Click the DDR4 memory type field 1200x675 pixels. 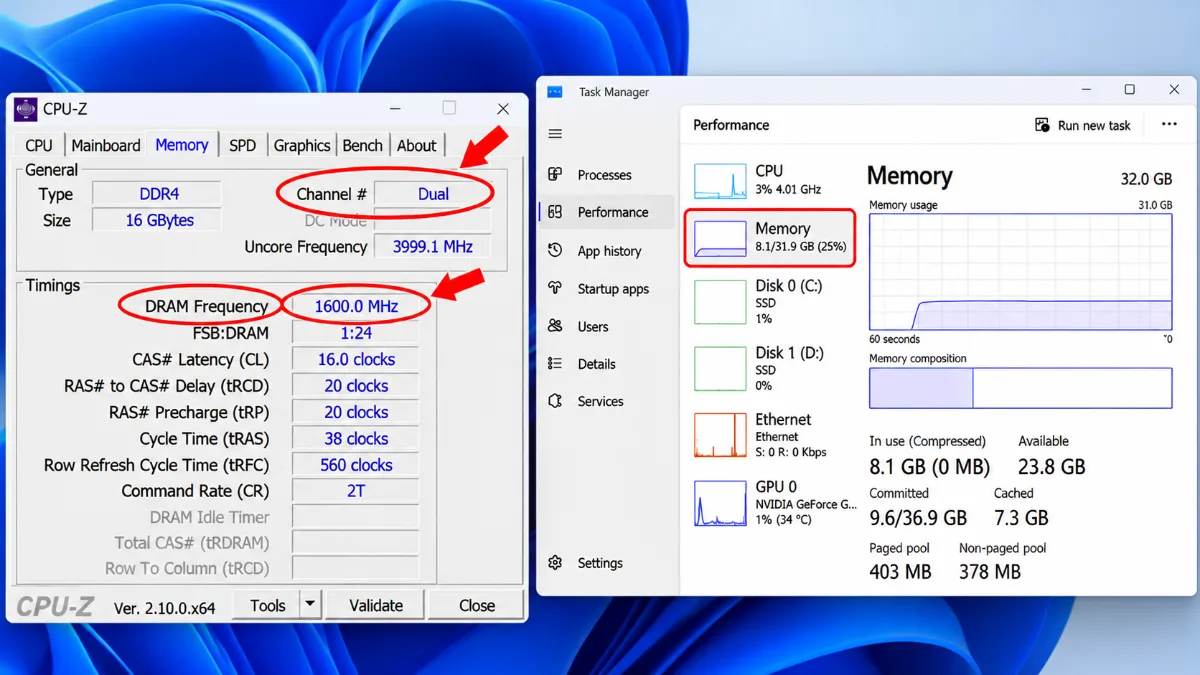(157, 194)
